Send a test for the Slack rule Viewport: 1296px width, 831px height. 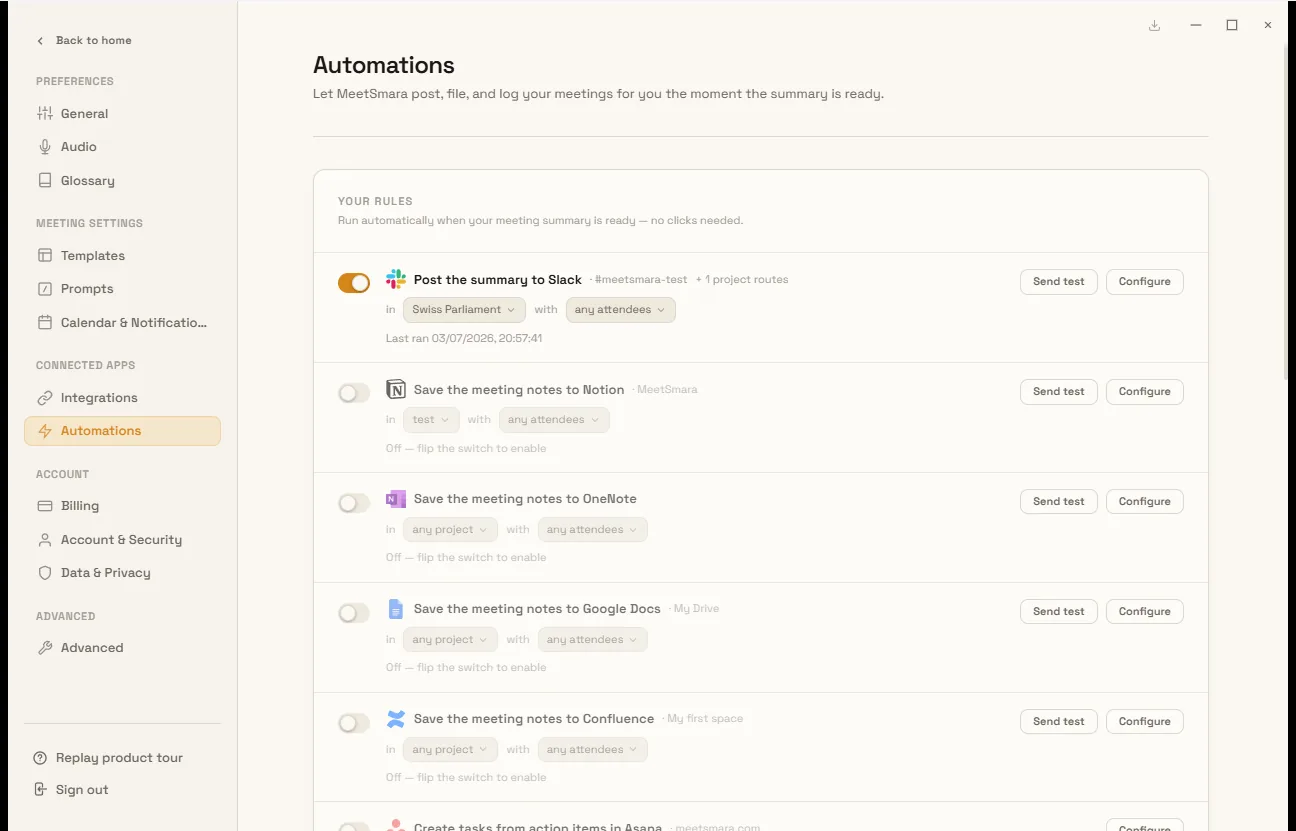pos(1059,282)
